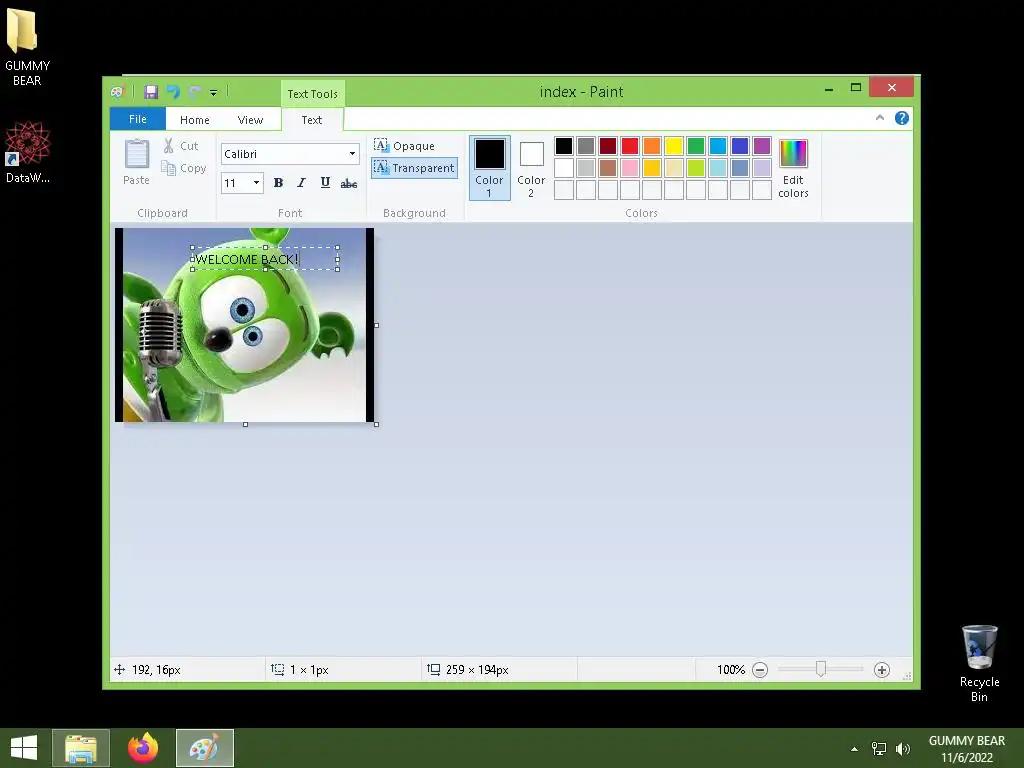This screenshot has height=768, width=1024.
Task: Pick the light blue color swatch
Action: [718, 168]
